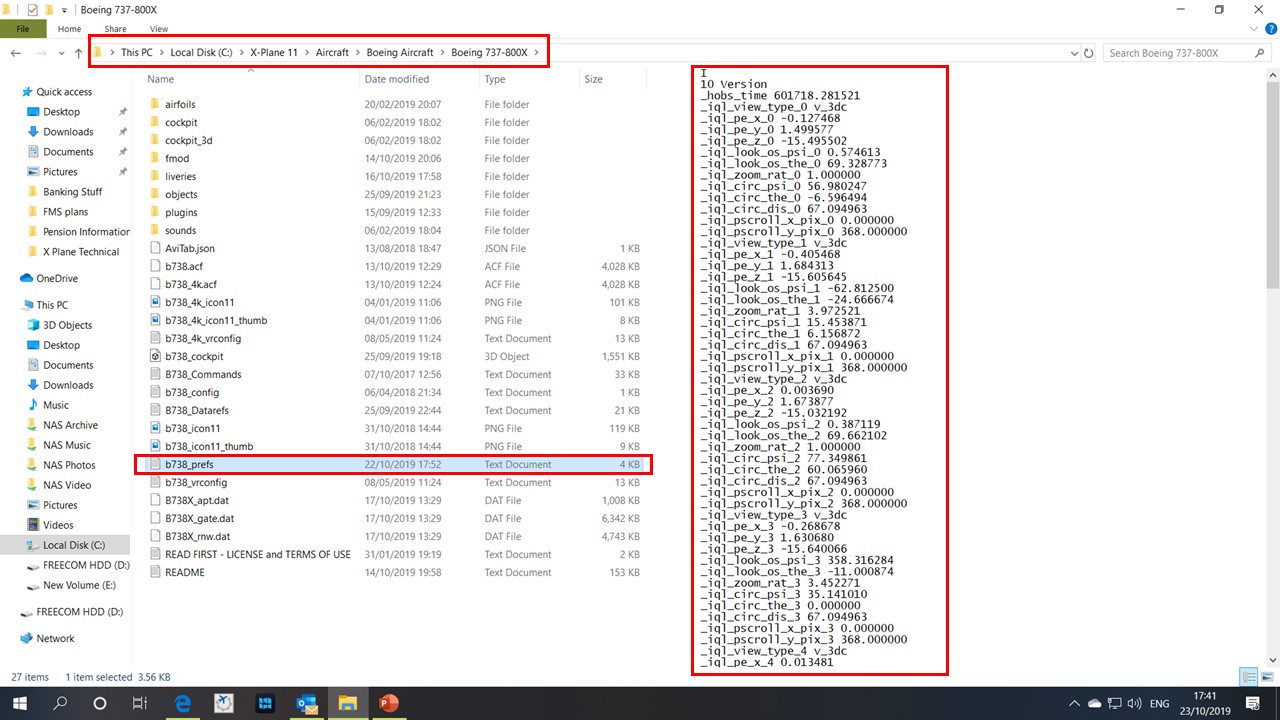
Task: Click the search magnifier icon in search box
Action: coord(1259,53)
